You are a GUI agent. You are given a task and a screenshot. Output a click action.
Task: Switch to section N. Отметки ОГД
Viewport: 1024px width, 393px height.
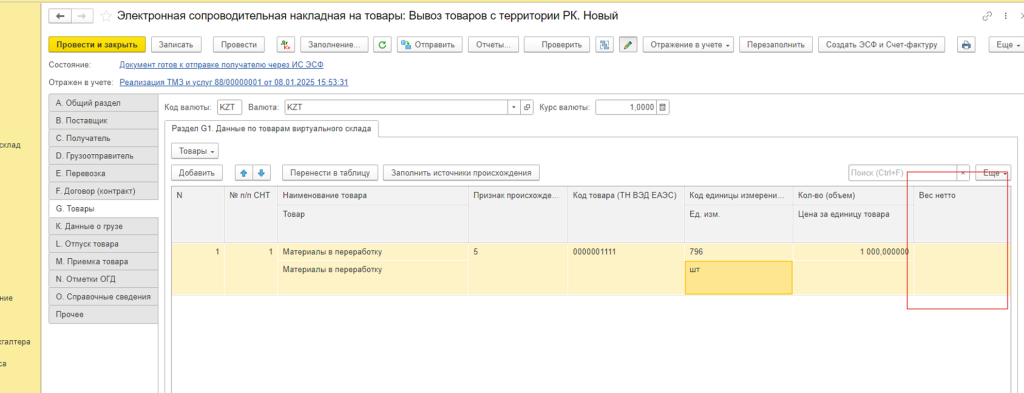coord(103,279)
